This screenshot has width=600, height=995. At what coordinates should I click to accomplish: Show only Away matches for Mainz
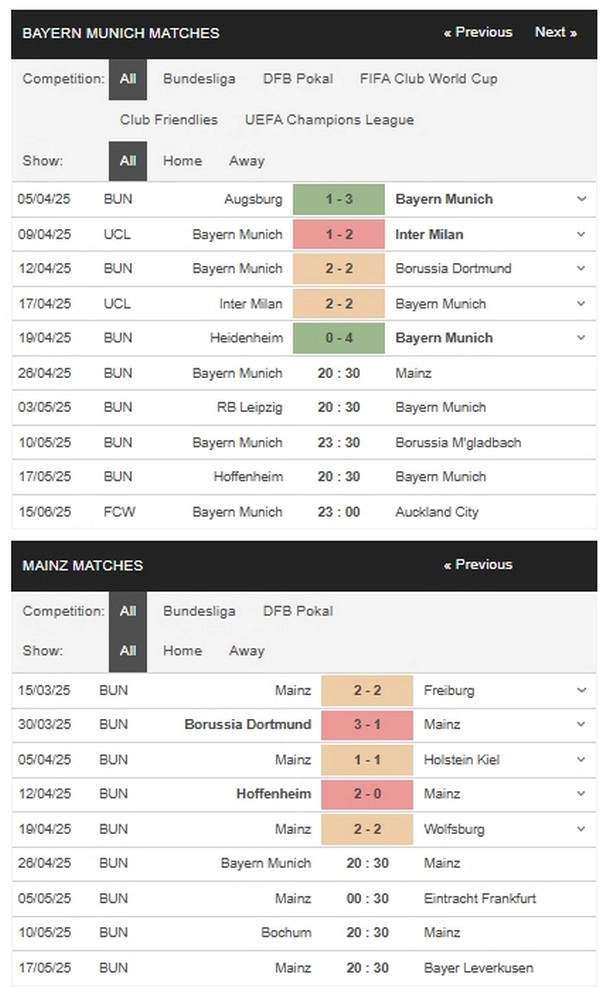tap(247, 650)
